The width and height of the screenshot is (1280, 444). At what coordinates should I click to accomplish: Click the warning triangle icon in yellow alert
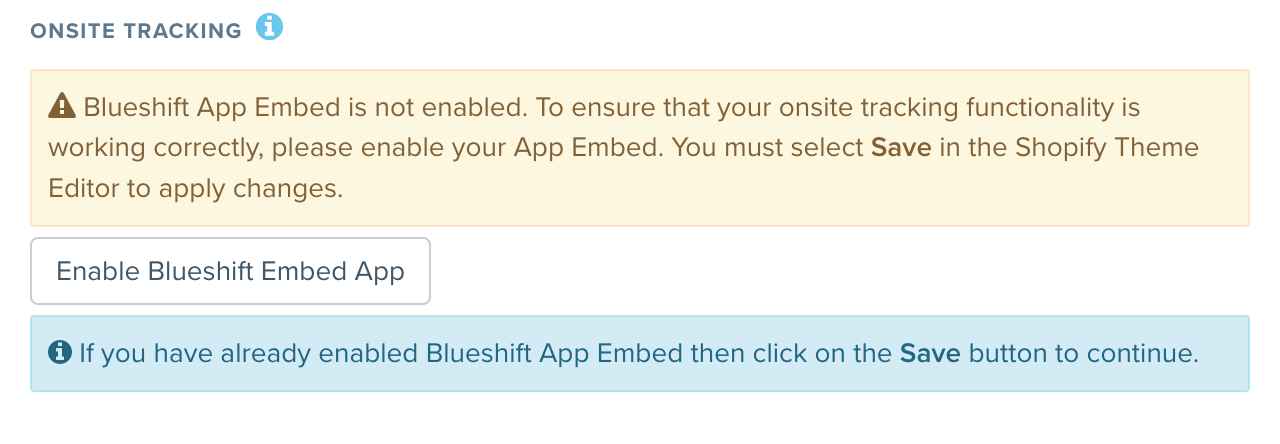click(x=62, y=105)
